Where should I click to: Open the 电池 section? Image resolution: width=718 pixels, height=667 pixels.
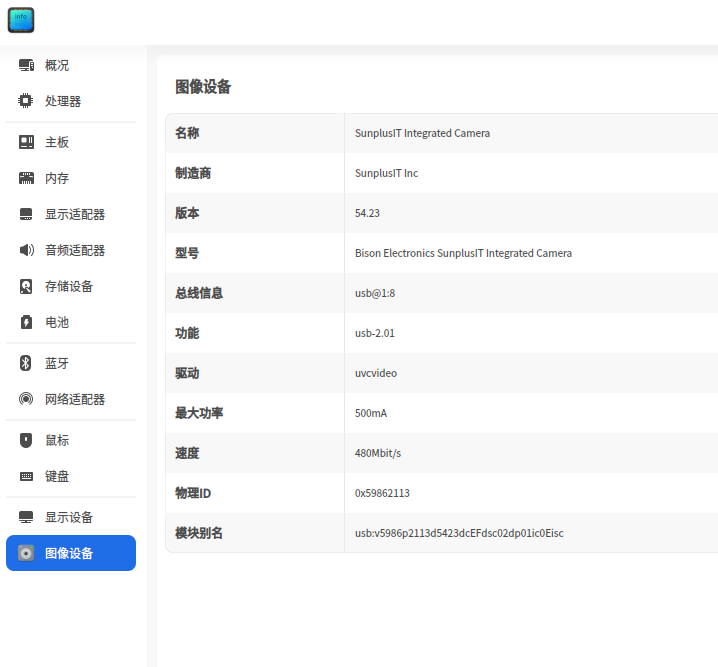(71, 322)
